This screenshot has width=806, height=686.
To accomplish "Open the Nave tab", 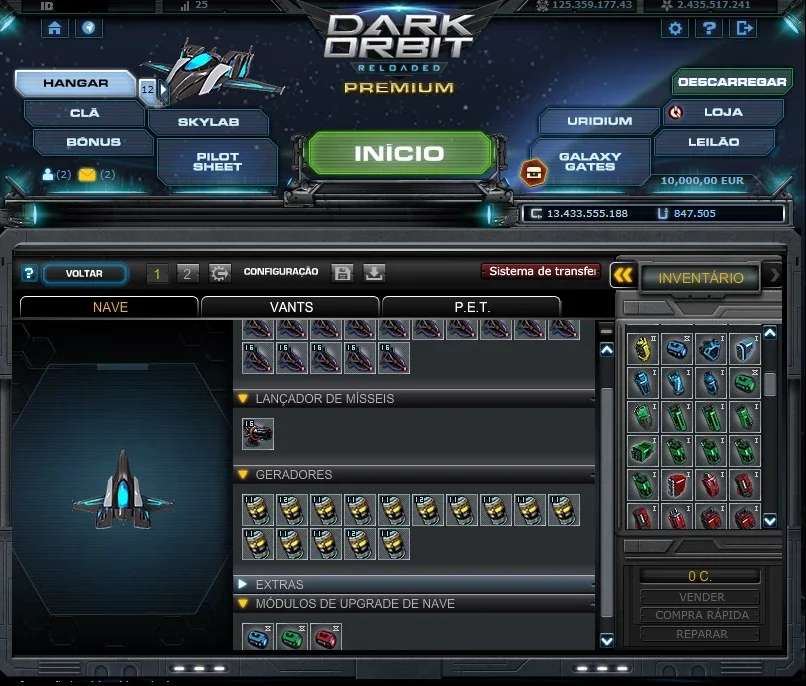I will click(x=109, y=307).
